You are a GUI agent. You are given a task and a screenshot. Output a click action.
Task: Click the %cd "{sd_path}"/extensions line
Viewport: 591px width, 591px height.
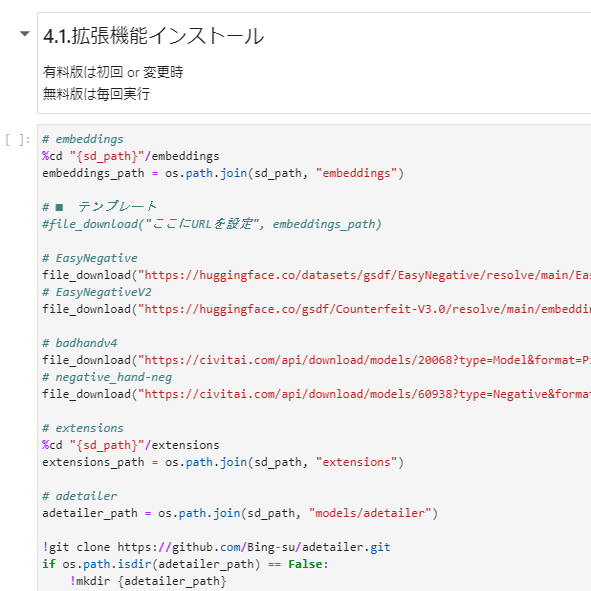131,445
